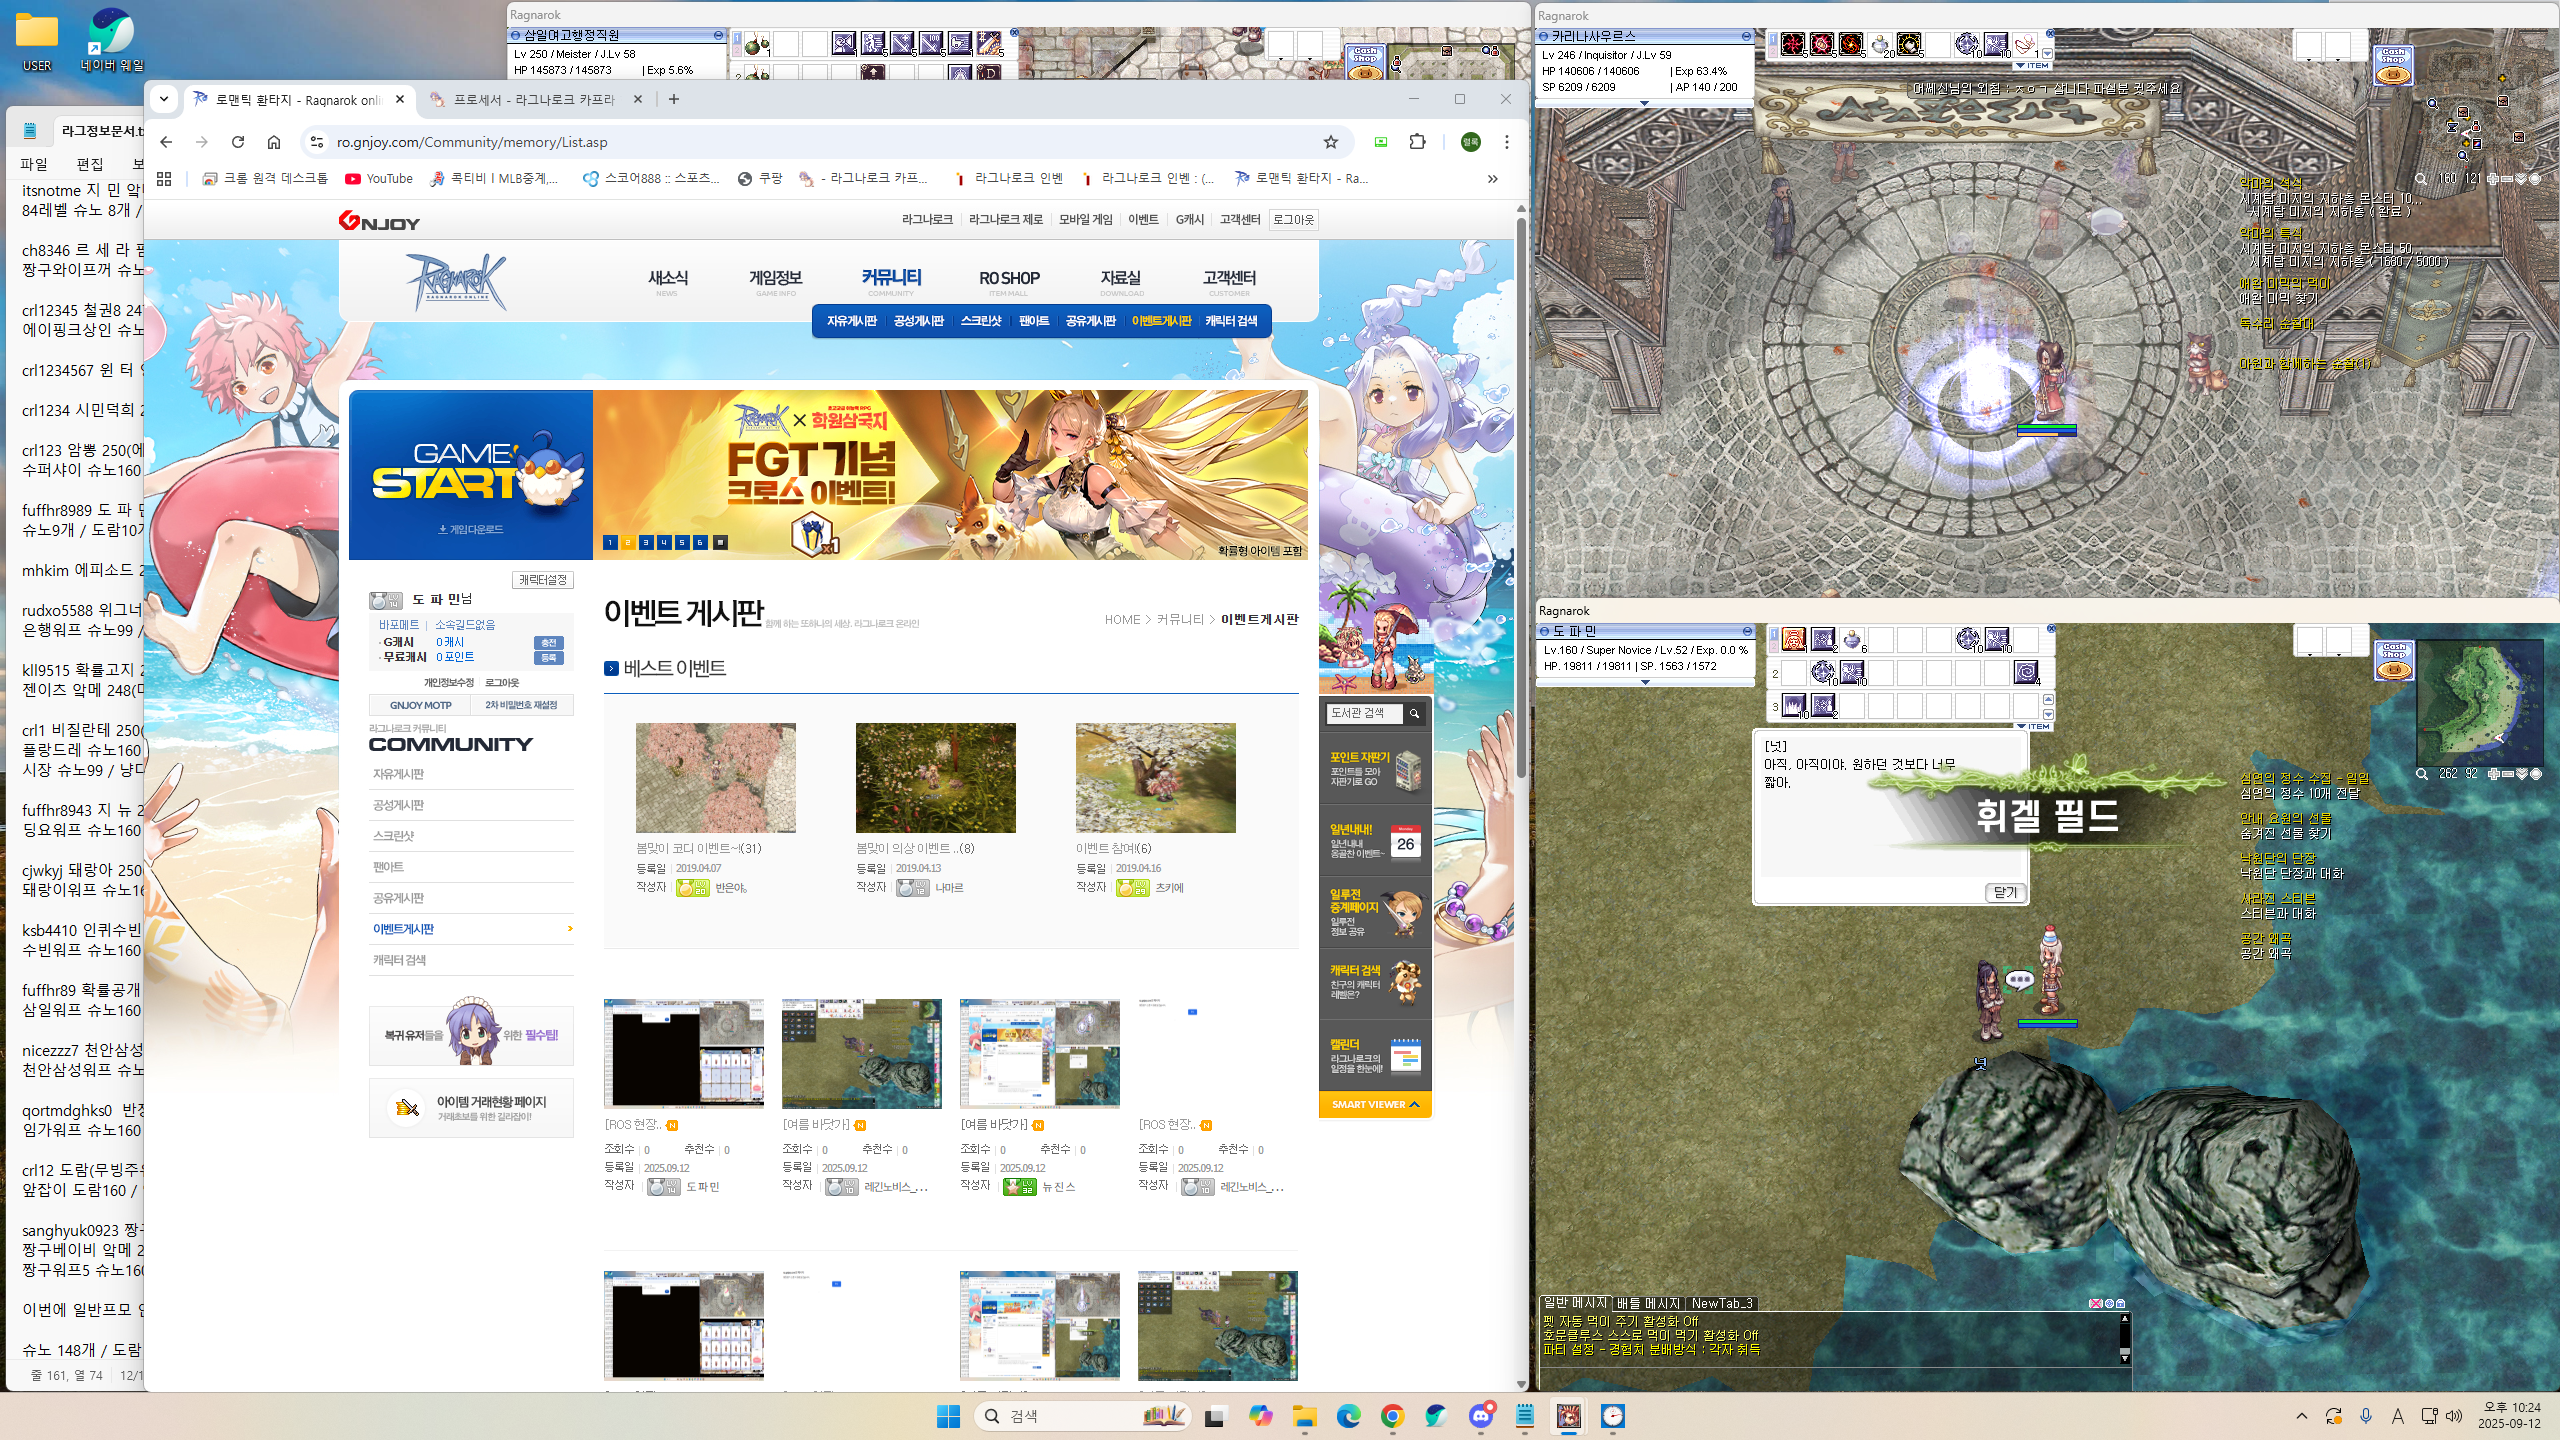Select banner slide 6 indicator
Viewport: 2560px width, 1440px height.
700,542
